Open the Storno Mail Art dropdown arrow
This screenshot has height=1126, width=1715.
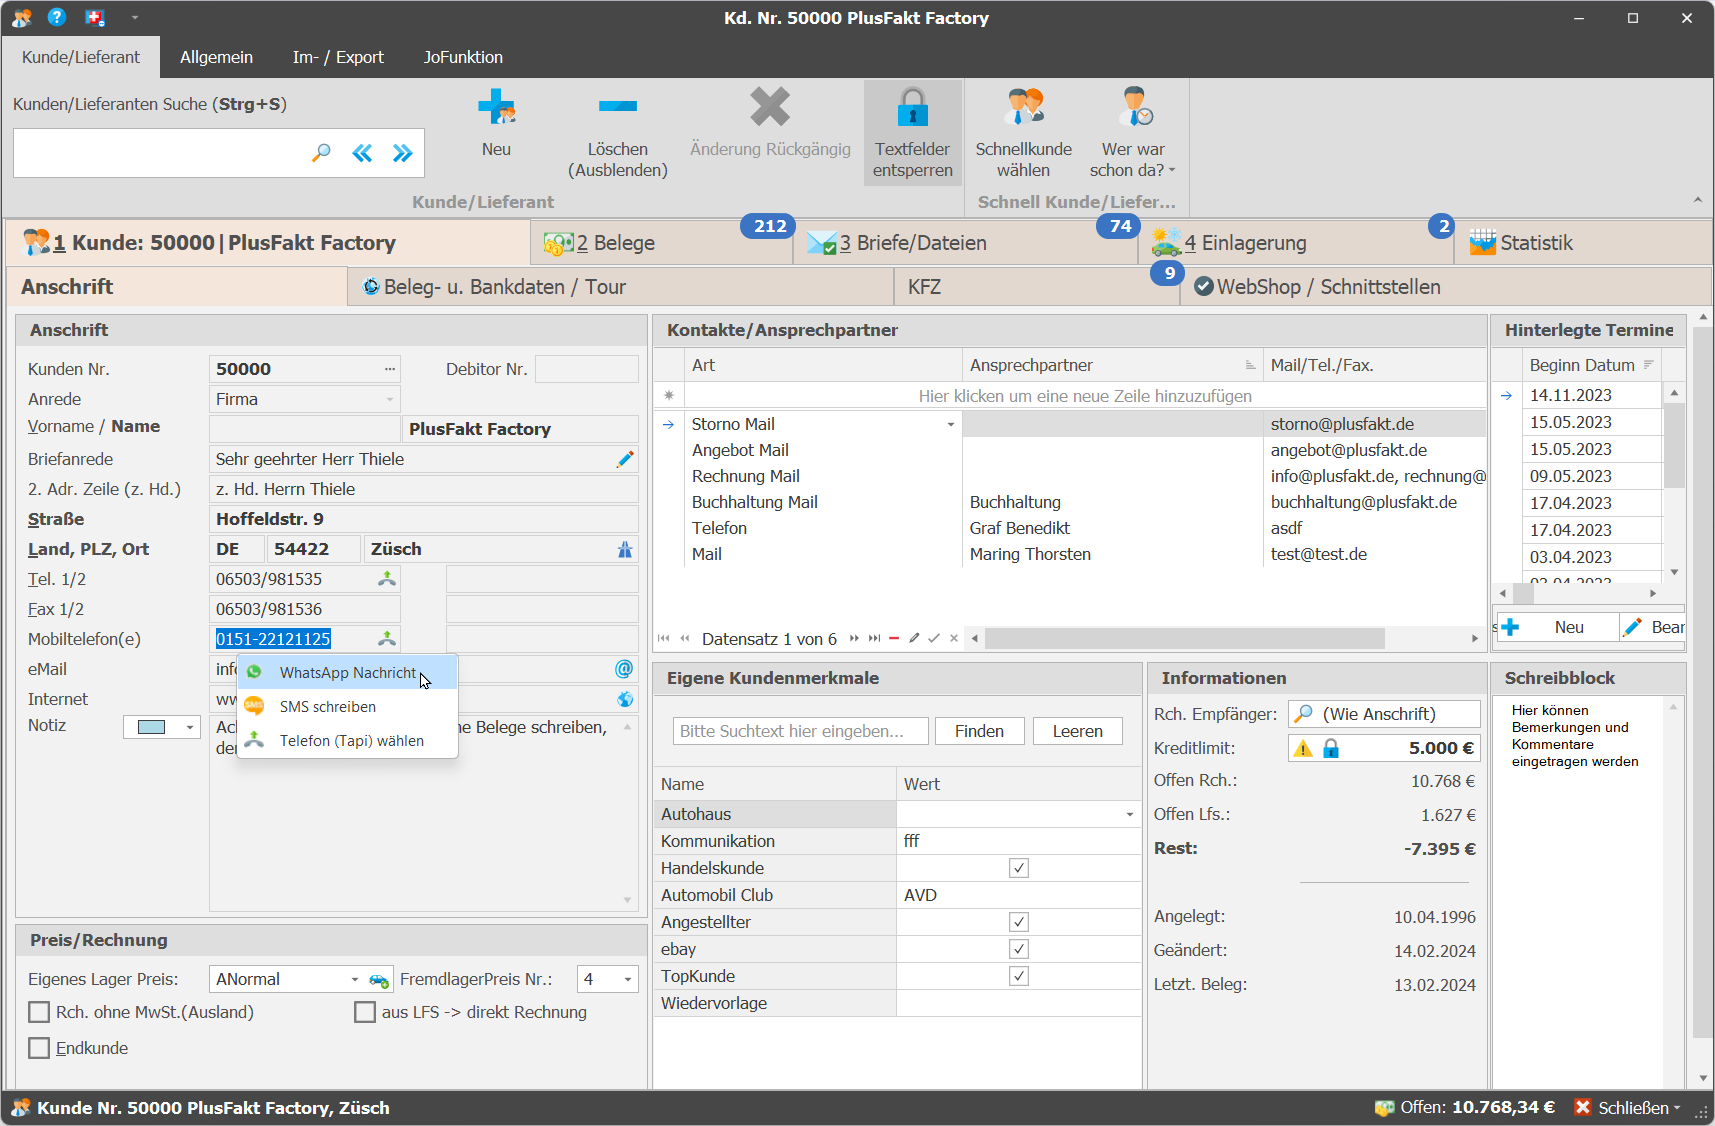(951, 424)
